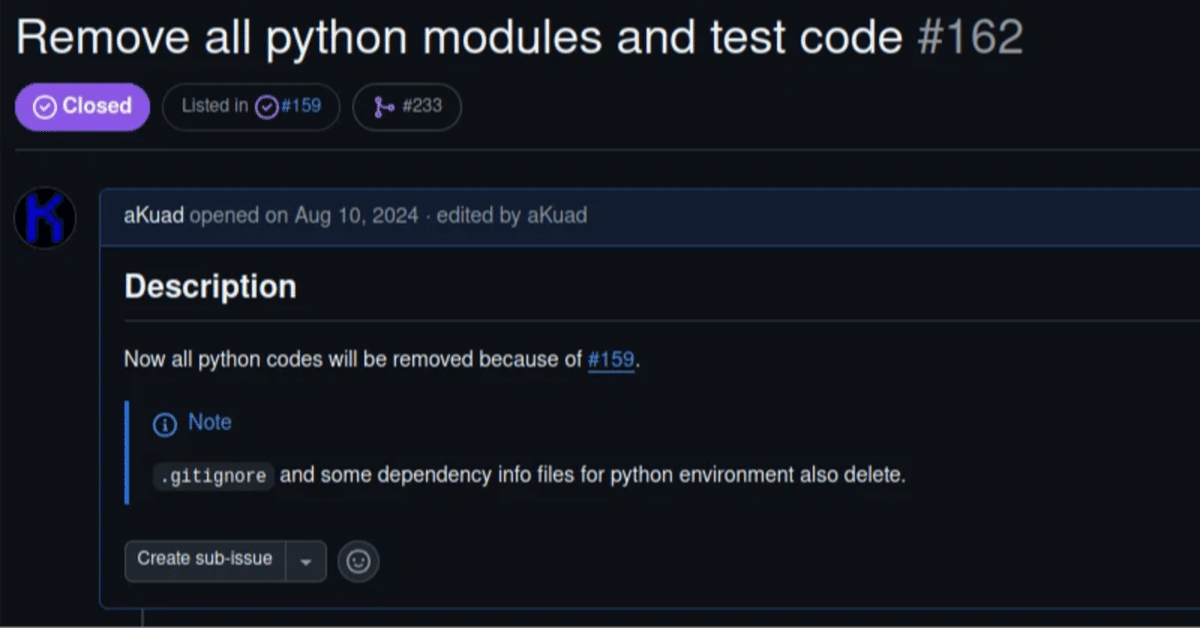Image resolution: width=1200 pixels, height=628 pixels.
Task: Open aKuad author profile link
Action: [x=153, y=215]
